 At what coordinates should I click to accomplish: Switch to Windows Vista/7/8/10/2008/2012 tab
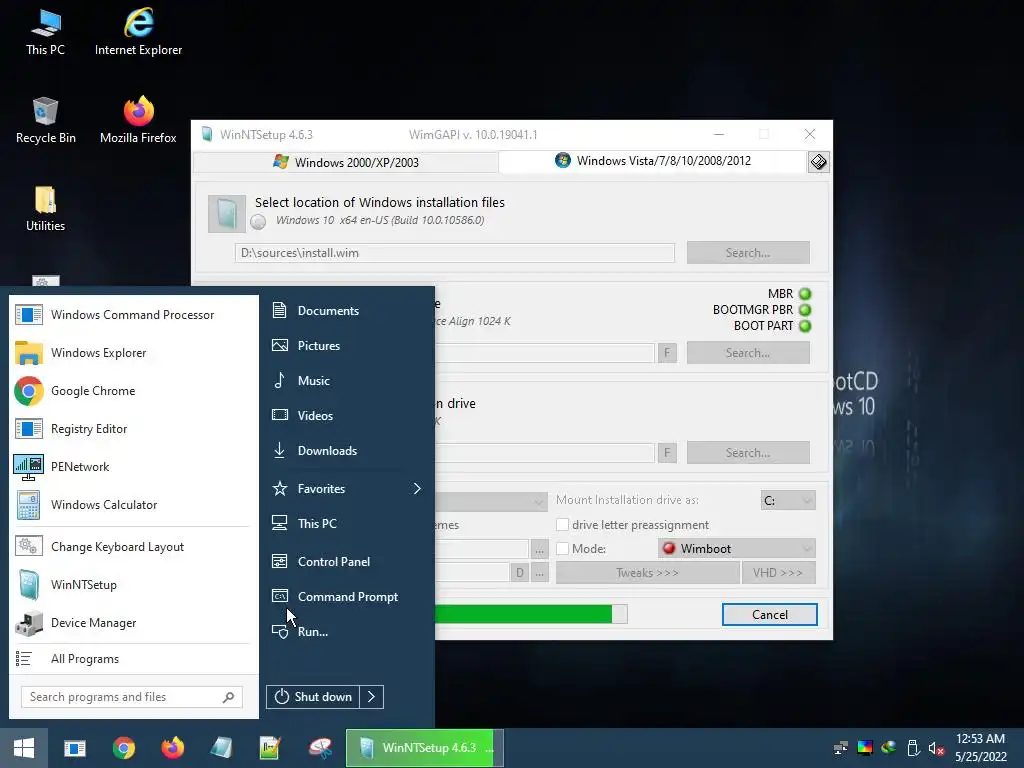(x=652, y=161)
